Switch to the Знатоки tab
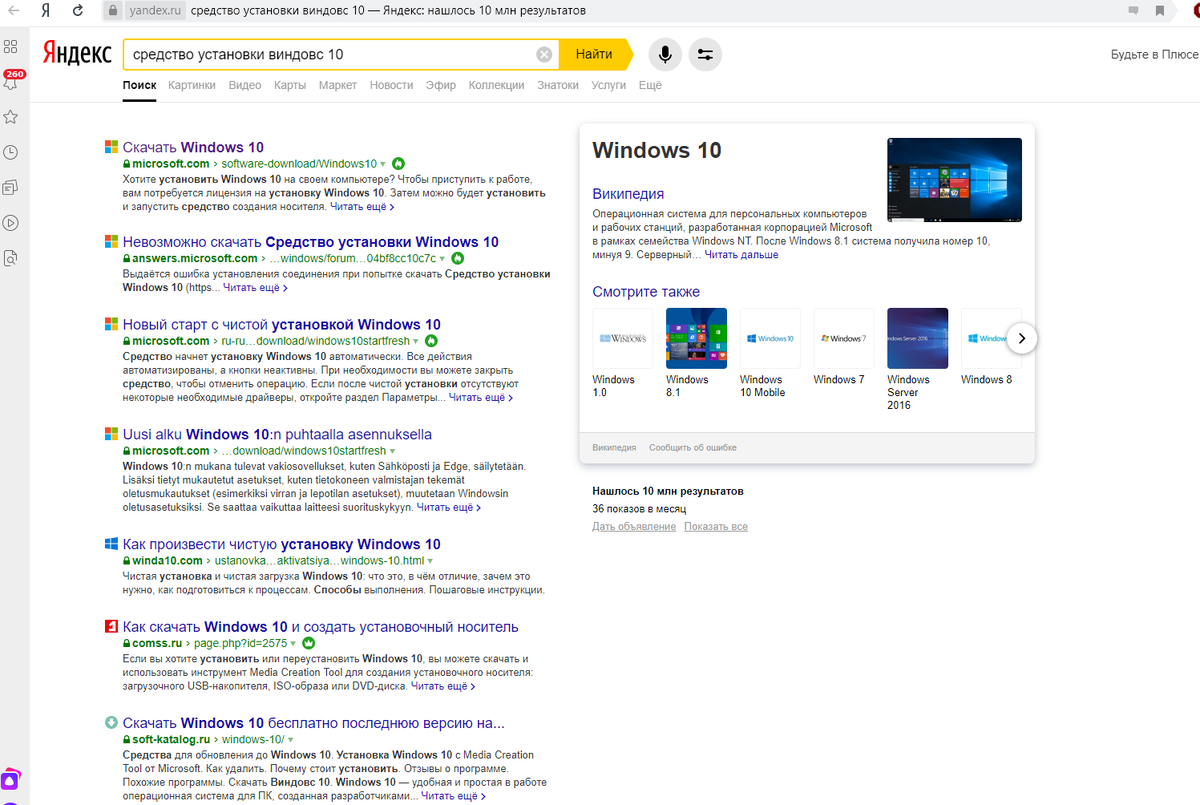The width and height of the screenshot is (1200, 805). click(x=558, y=86)
